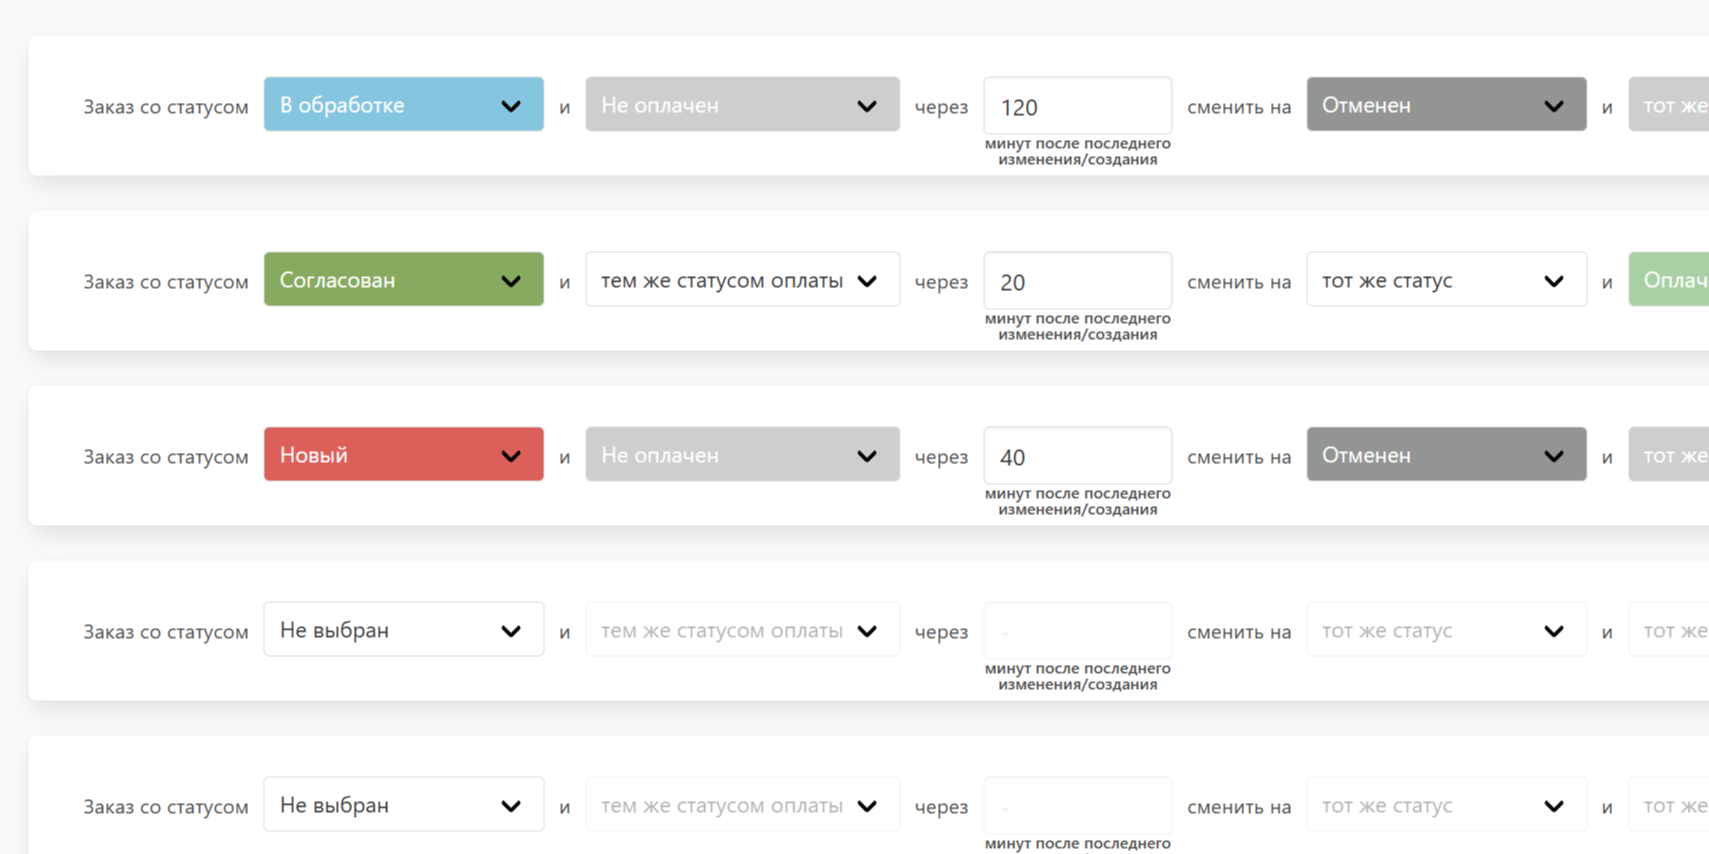
Task: Click the minutes field containing 40
Action: coord(1077,456)
